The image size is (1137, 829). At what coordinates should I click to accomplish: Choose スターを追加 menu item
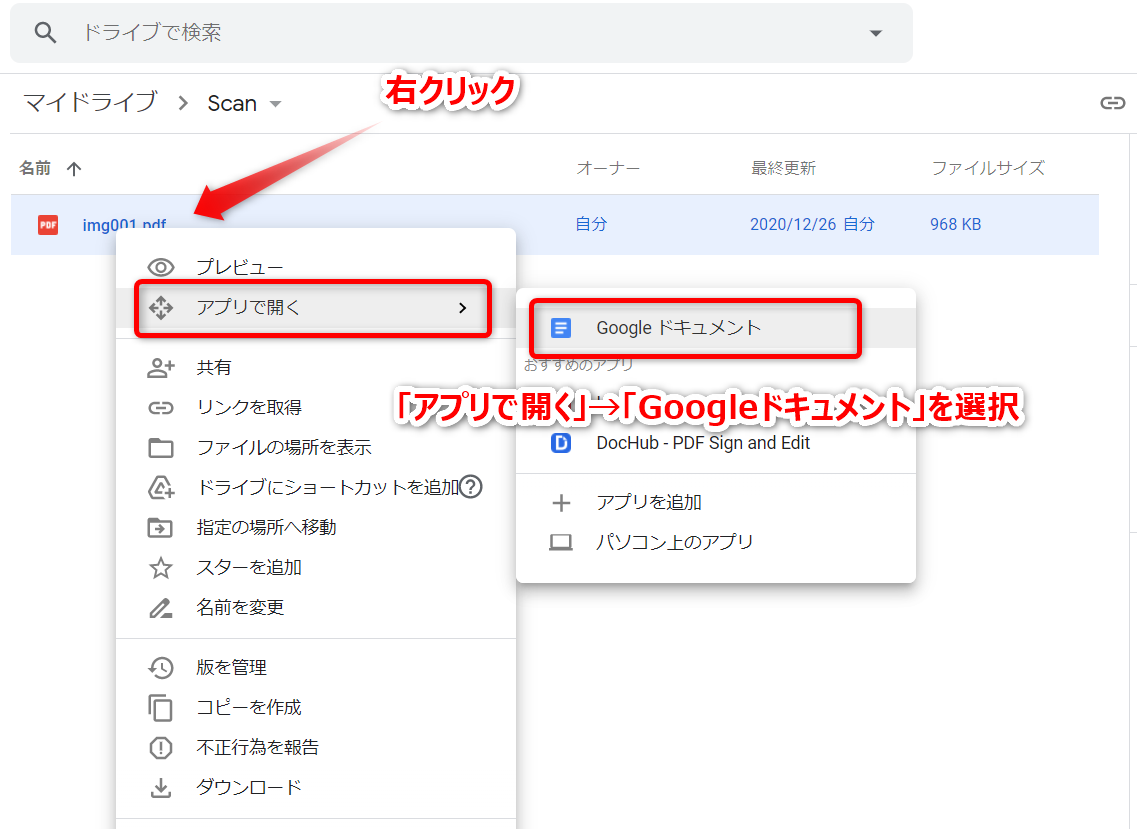[316, 567]
